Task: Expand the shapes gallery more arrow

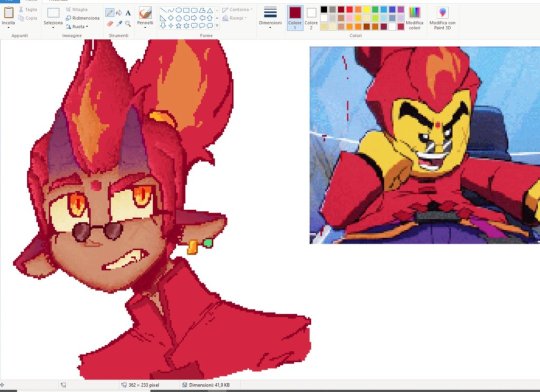Action: 217,25
